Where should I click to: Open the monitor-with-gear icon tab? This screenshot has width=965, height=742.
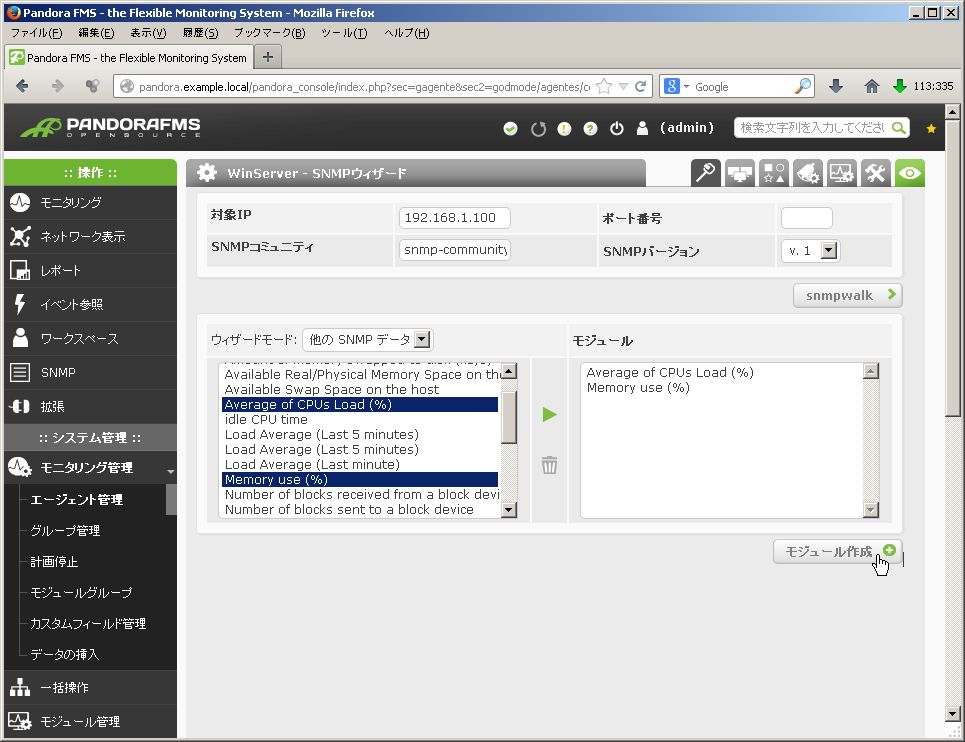point(841,173)
